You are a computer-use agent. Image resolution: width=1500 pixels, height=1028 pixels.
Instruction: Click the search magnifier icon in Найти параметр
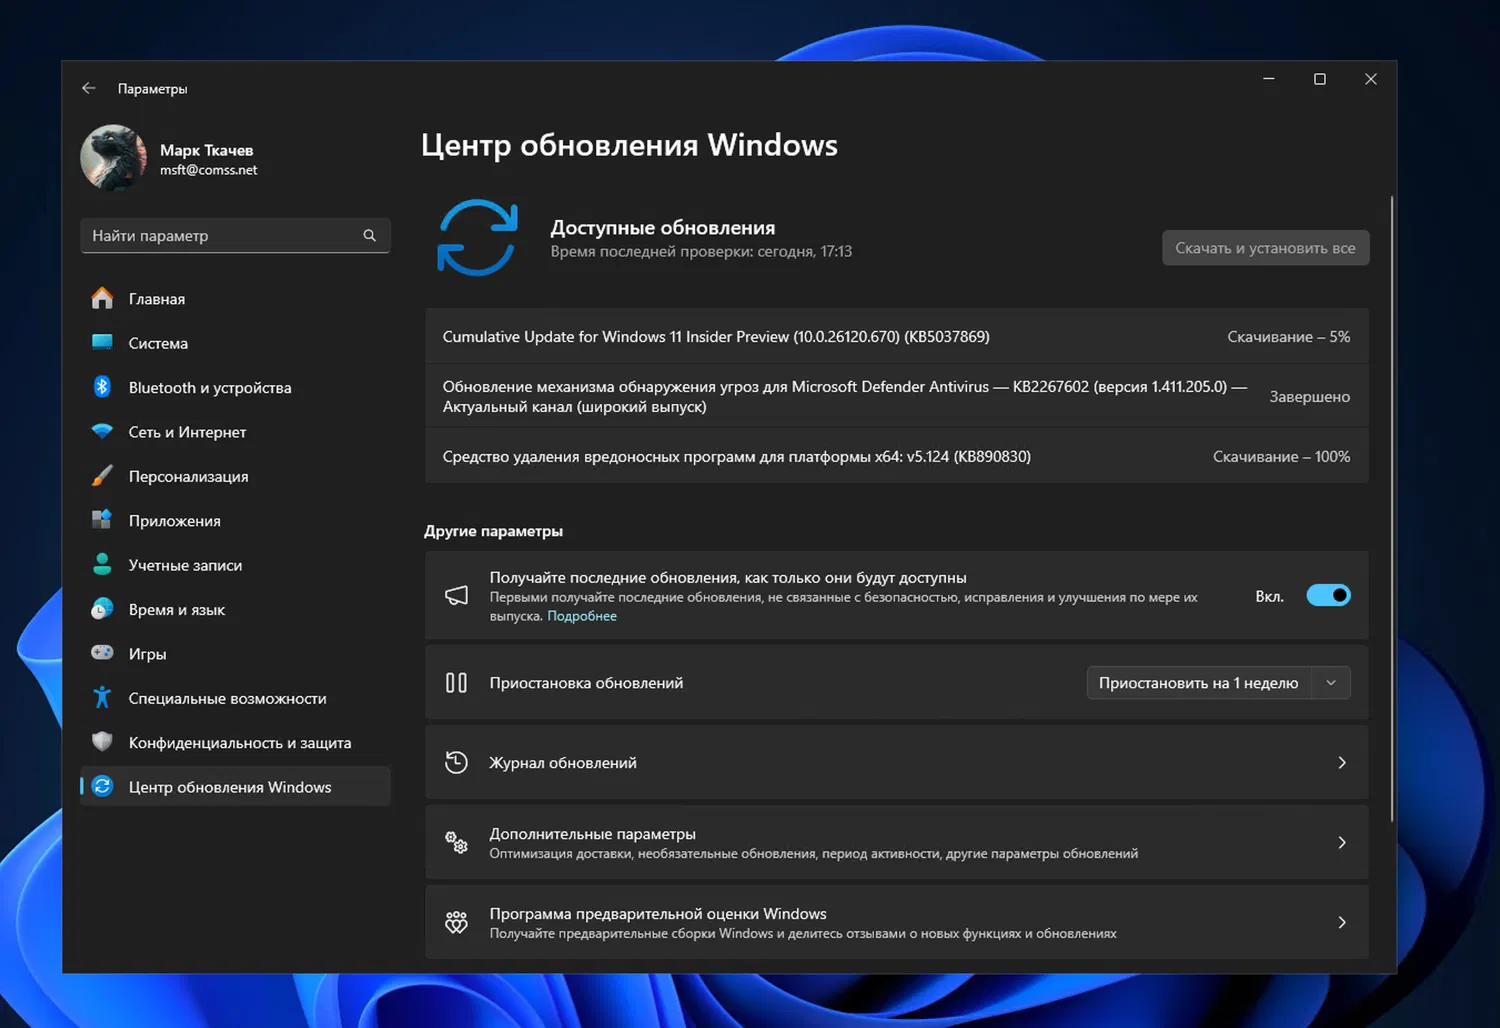pos(370,236)
